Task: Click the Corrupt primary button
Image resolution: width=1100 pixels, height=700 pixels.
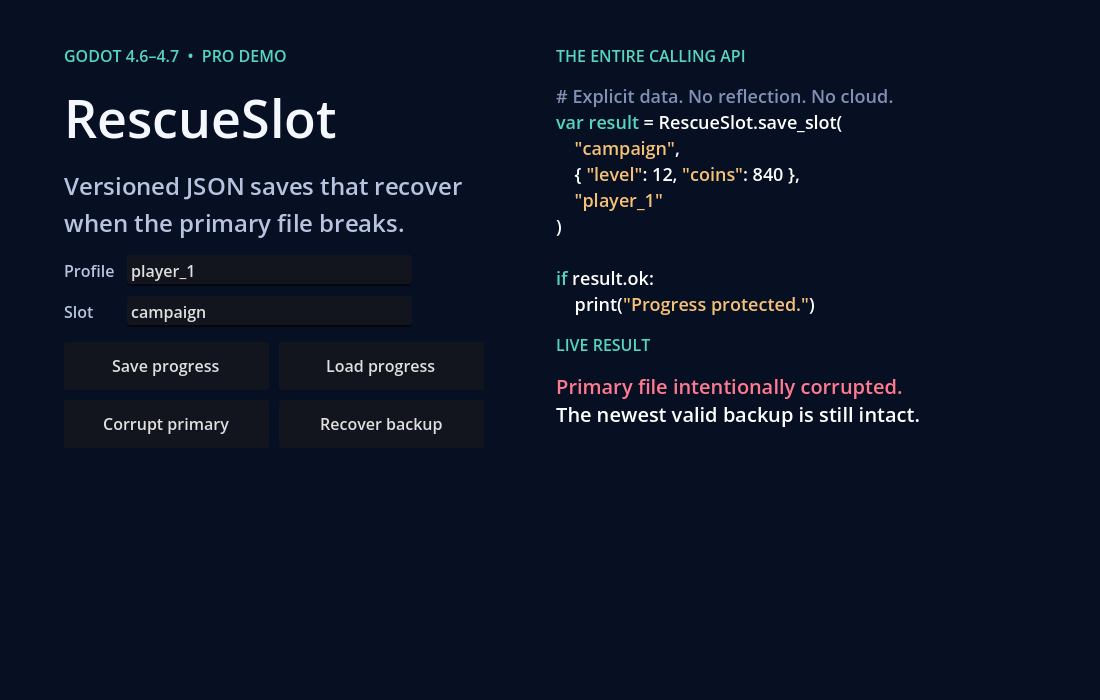Action: click(166, 424)
